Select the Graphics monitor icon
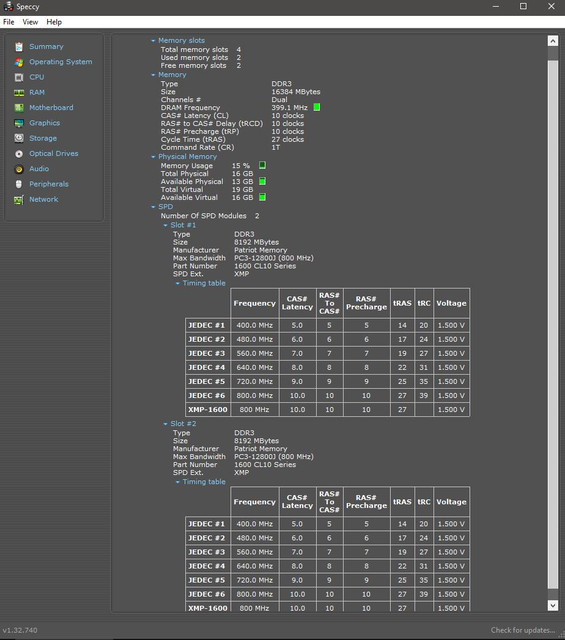This screenshot has width=565, height=640. pyautogui.click(x=19, y=123)
